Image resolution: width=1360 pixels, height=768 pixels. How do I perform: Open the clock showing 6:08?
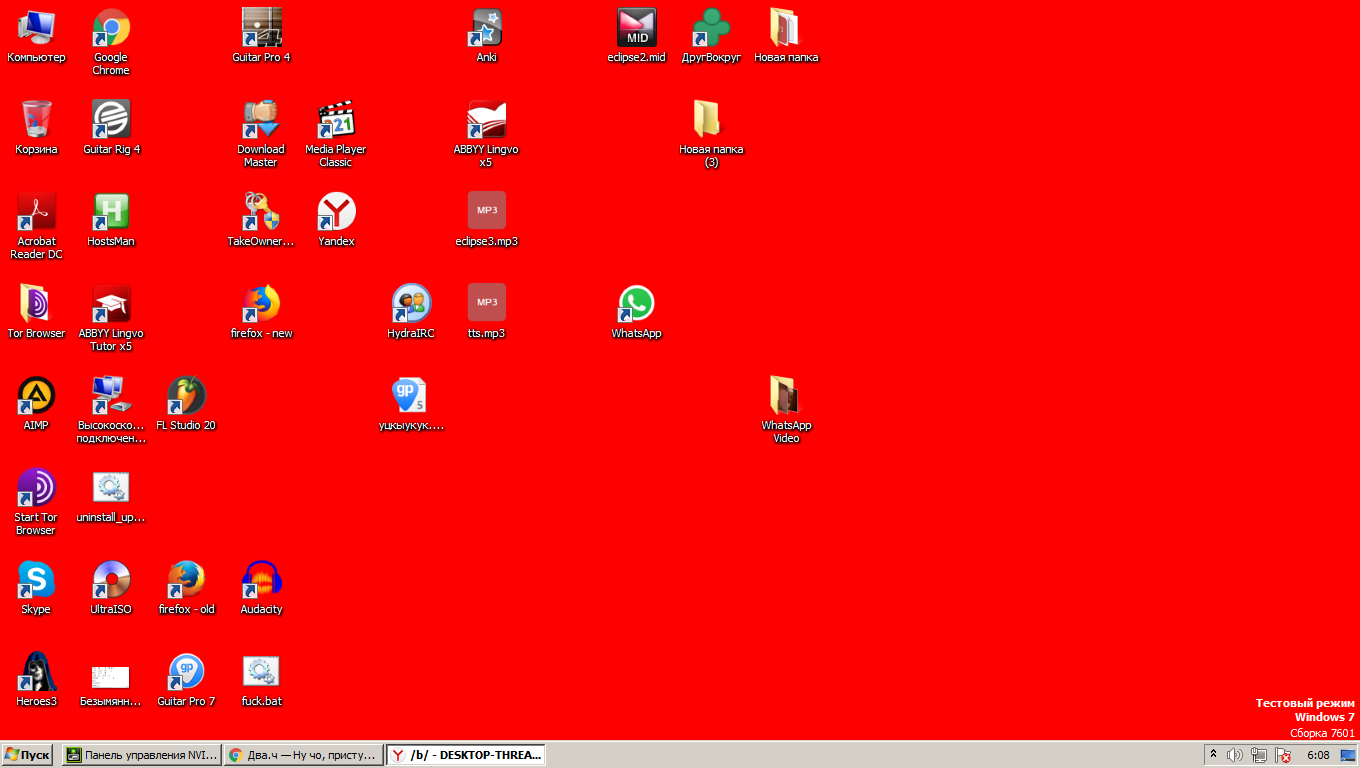click(x=1318, y=755)
